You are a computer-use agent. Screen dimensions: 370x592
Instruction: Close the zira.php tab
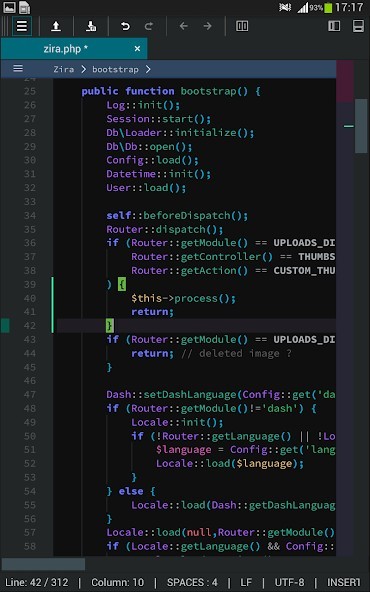137,49
